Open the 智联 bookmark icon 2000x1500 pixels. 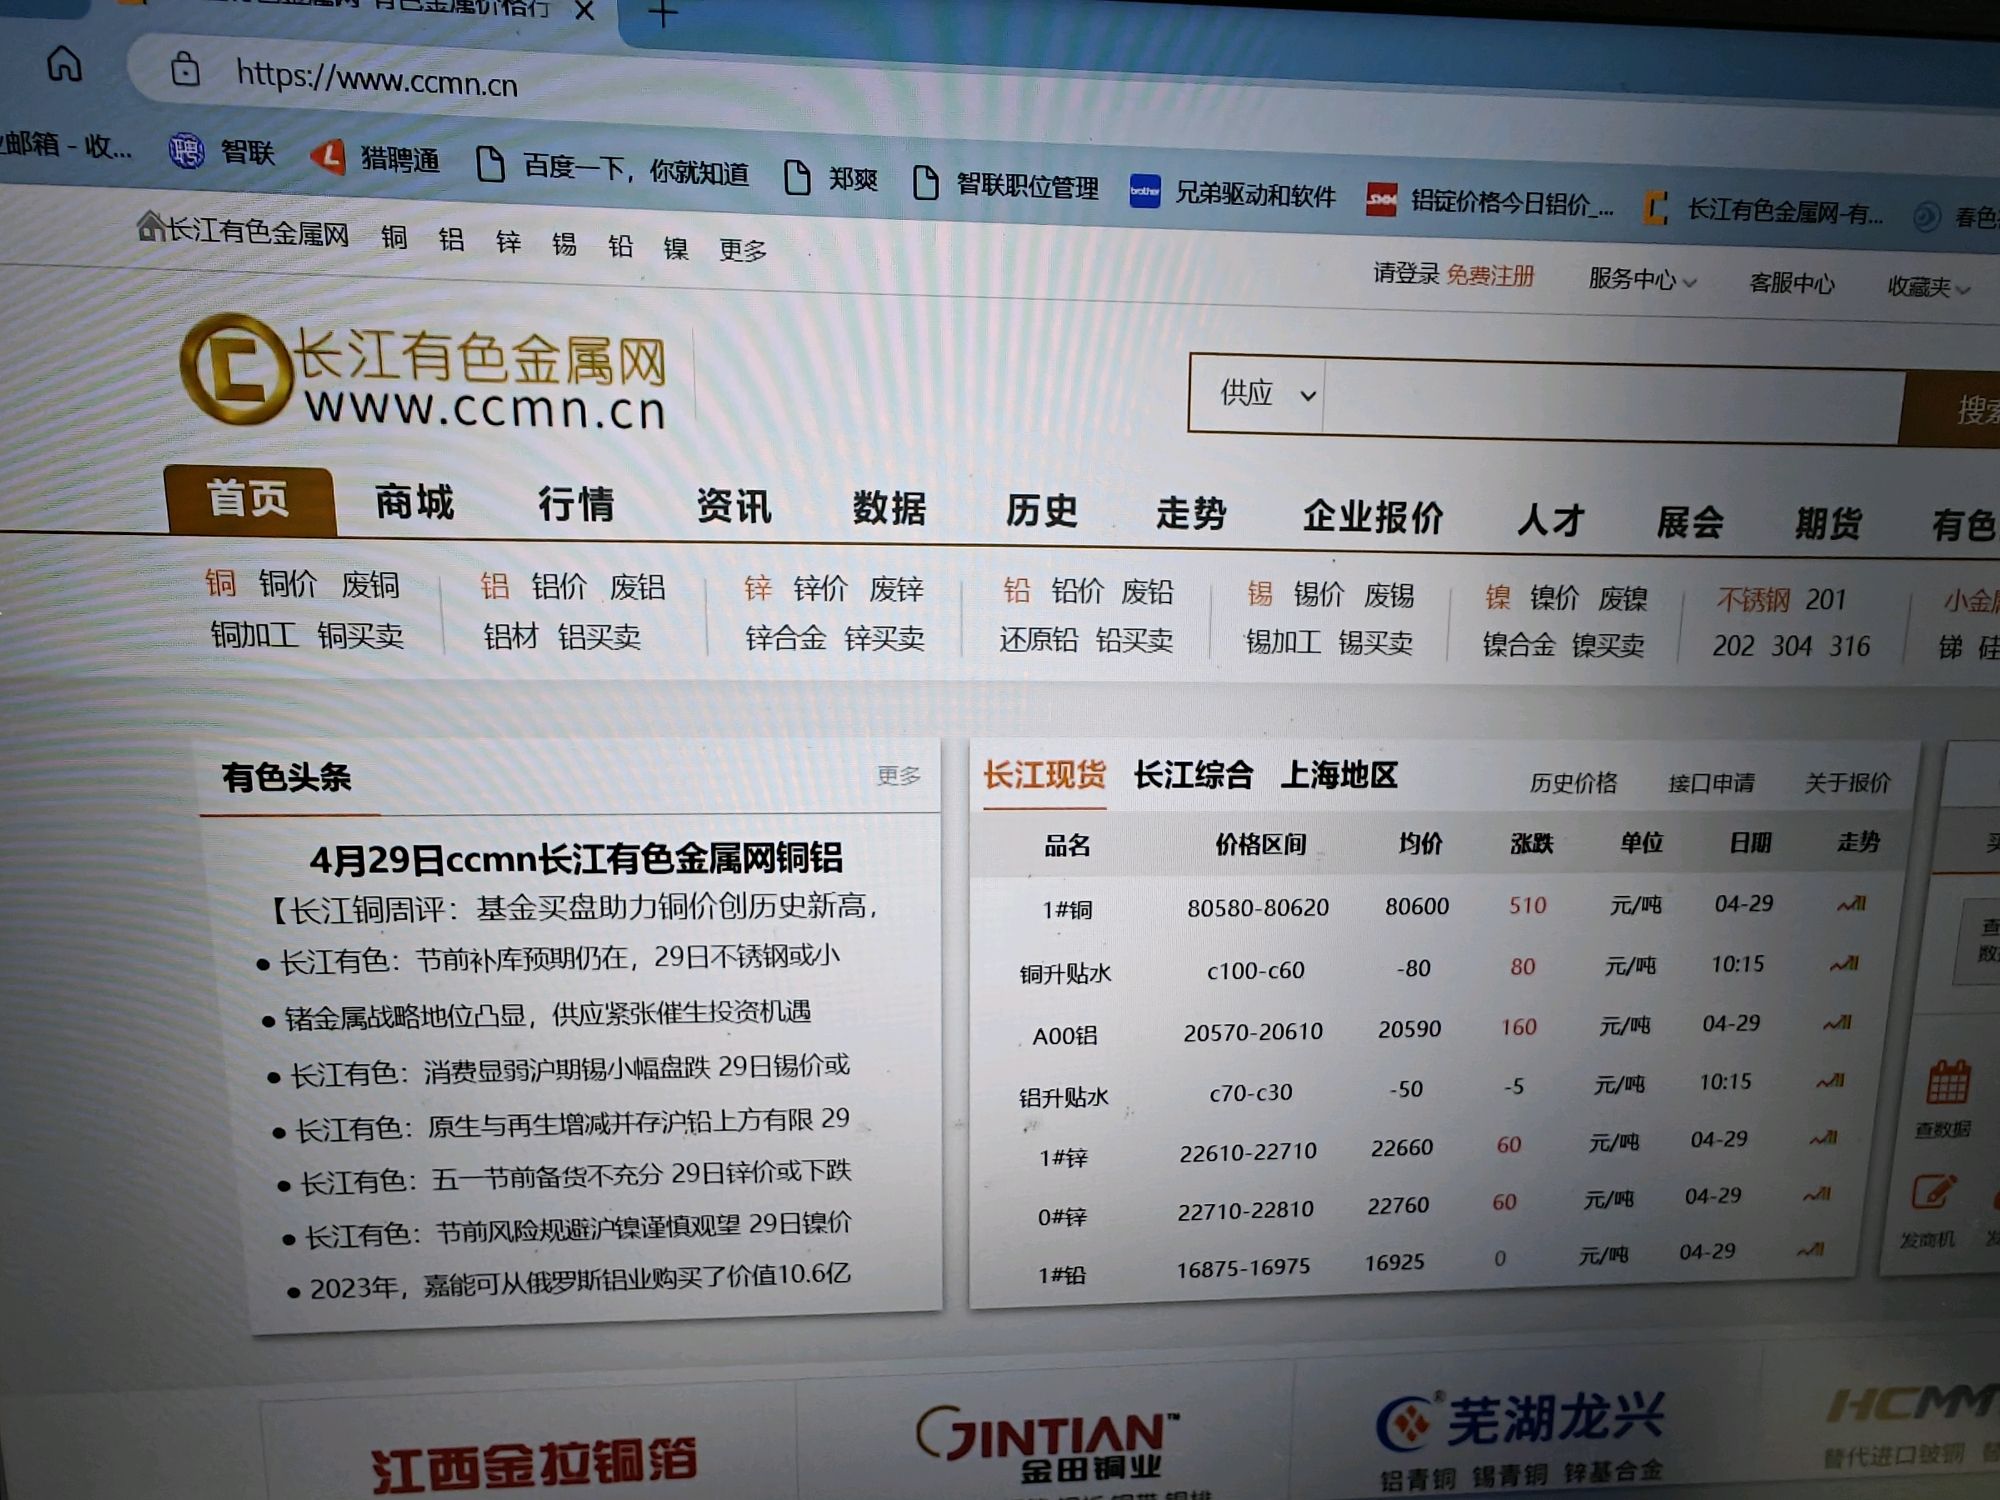coord(186,151)
